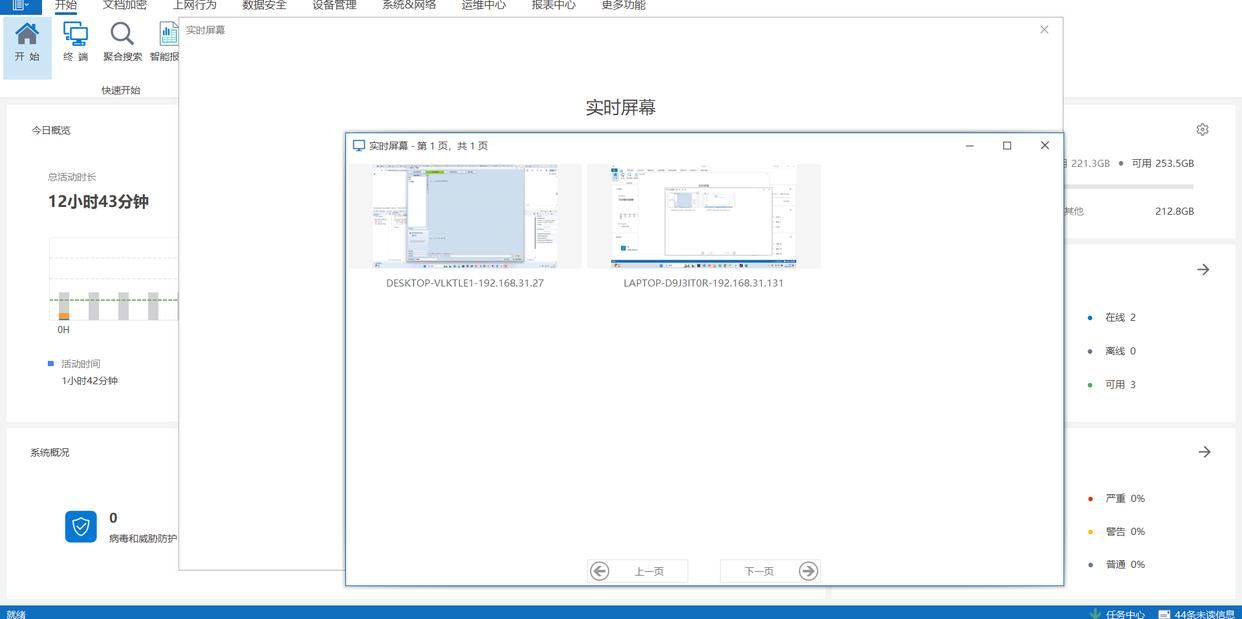Switch to 设备管理 tab
Viewport: 1242px width, 619px height.
pos(335,5)
